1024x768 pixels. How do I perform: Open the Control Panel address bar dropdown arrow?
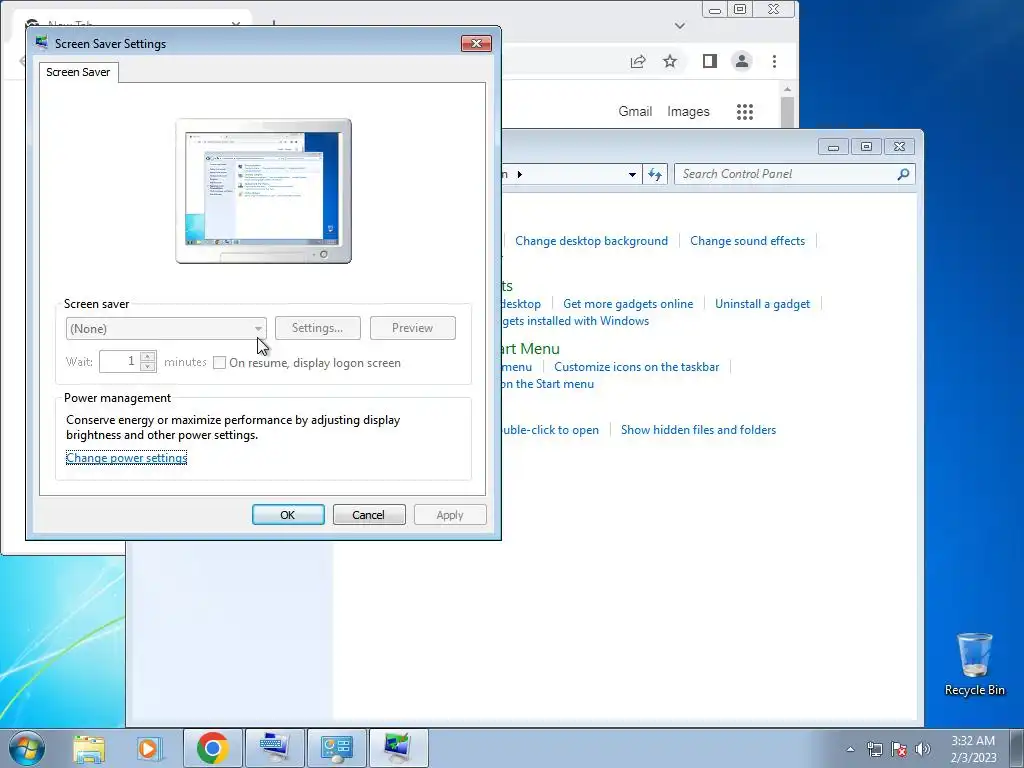pos(632,174)
